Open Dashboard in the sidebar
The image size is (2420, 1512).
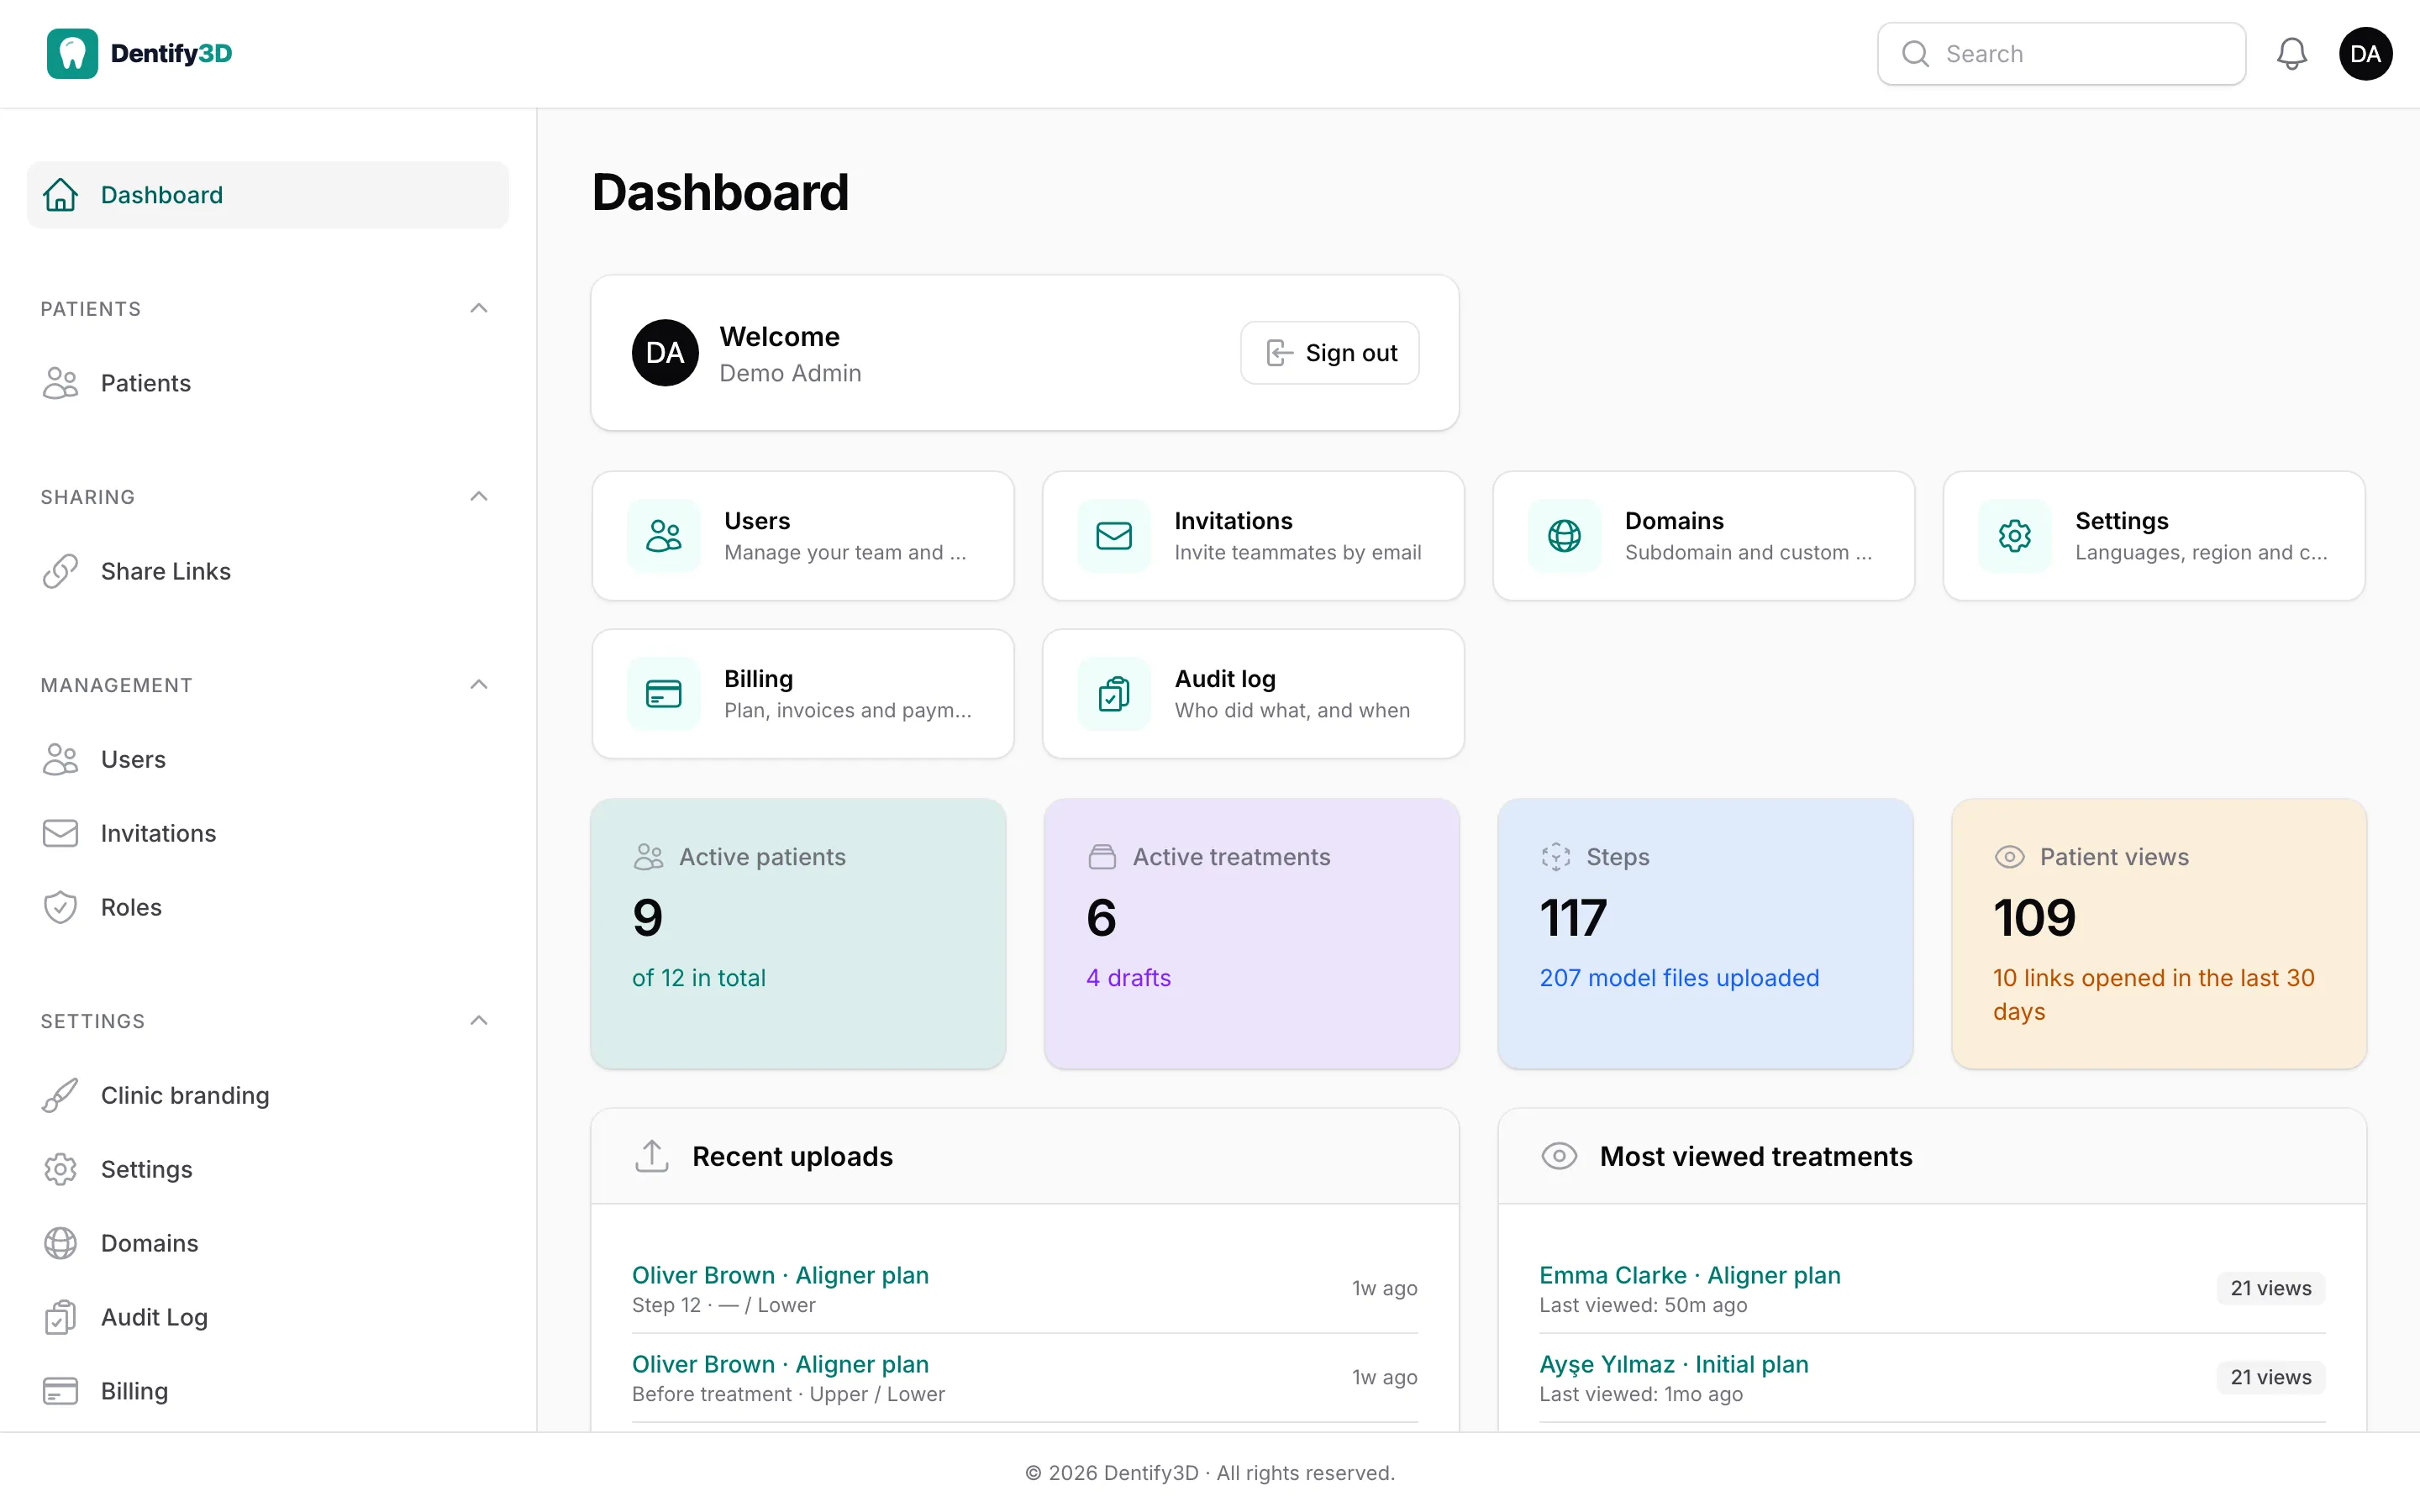tap(268, 195)
